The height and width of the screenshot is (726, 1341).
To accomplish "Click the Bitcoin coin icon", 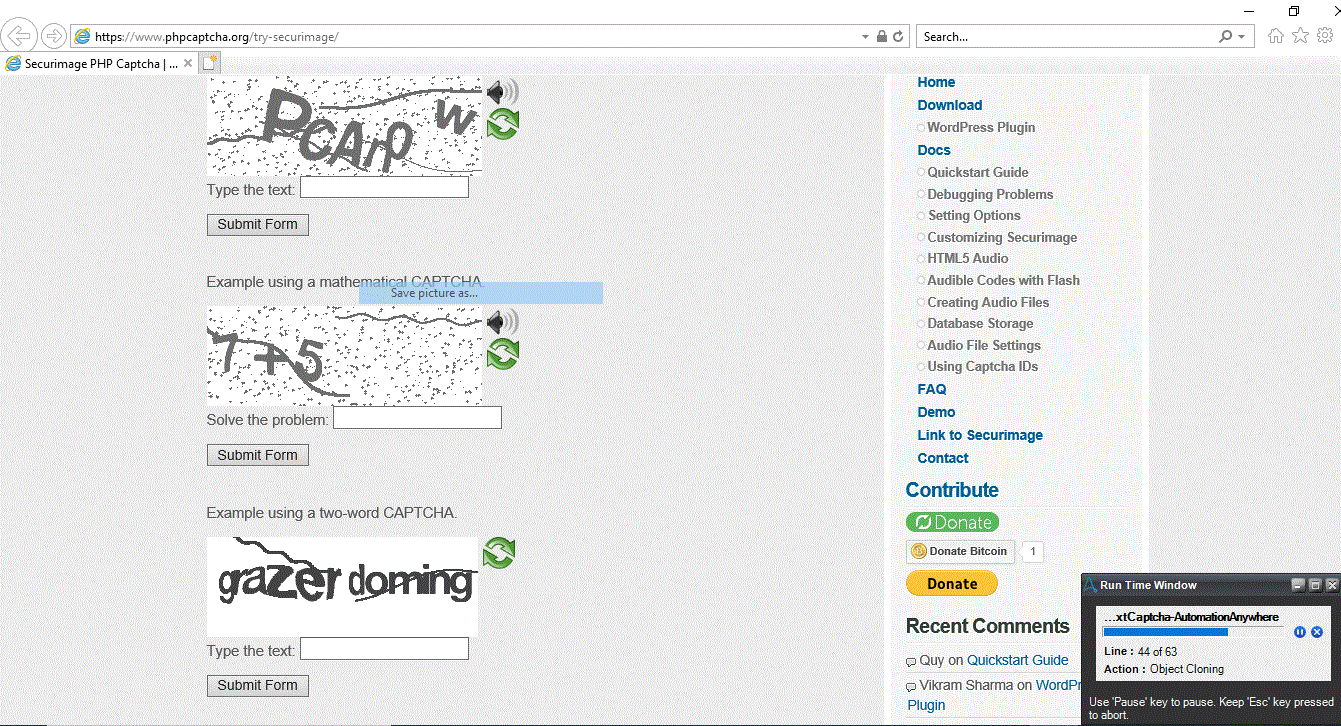I will pyautogui.click(x=919, y=551).
